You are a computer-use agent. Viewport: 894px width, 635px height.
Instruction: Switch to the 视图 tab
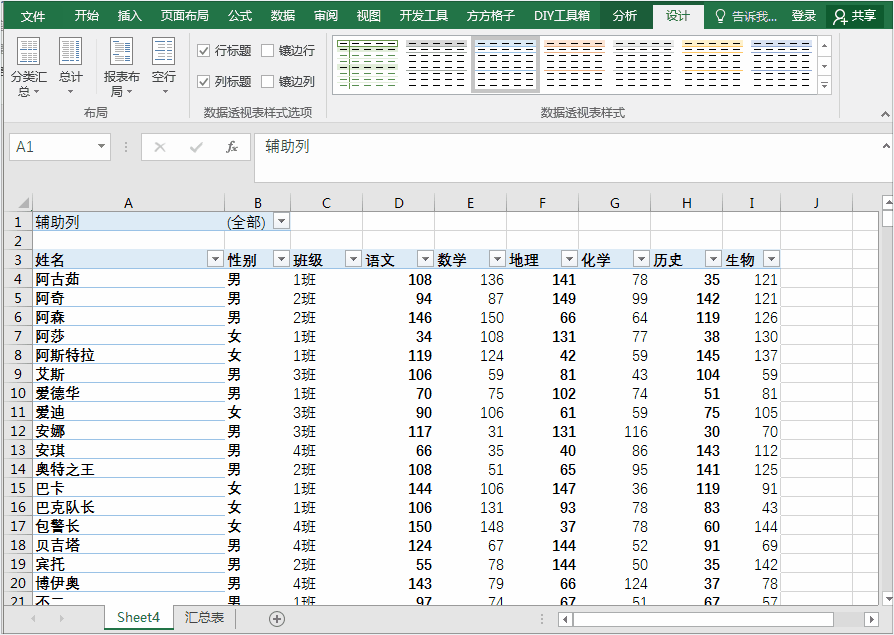click(368, 16)
